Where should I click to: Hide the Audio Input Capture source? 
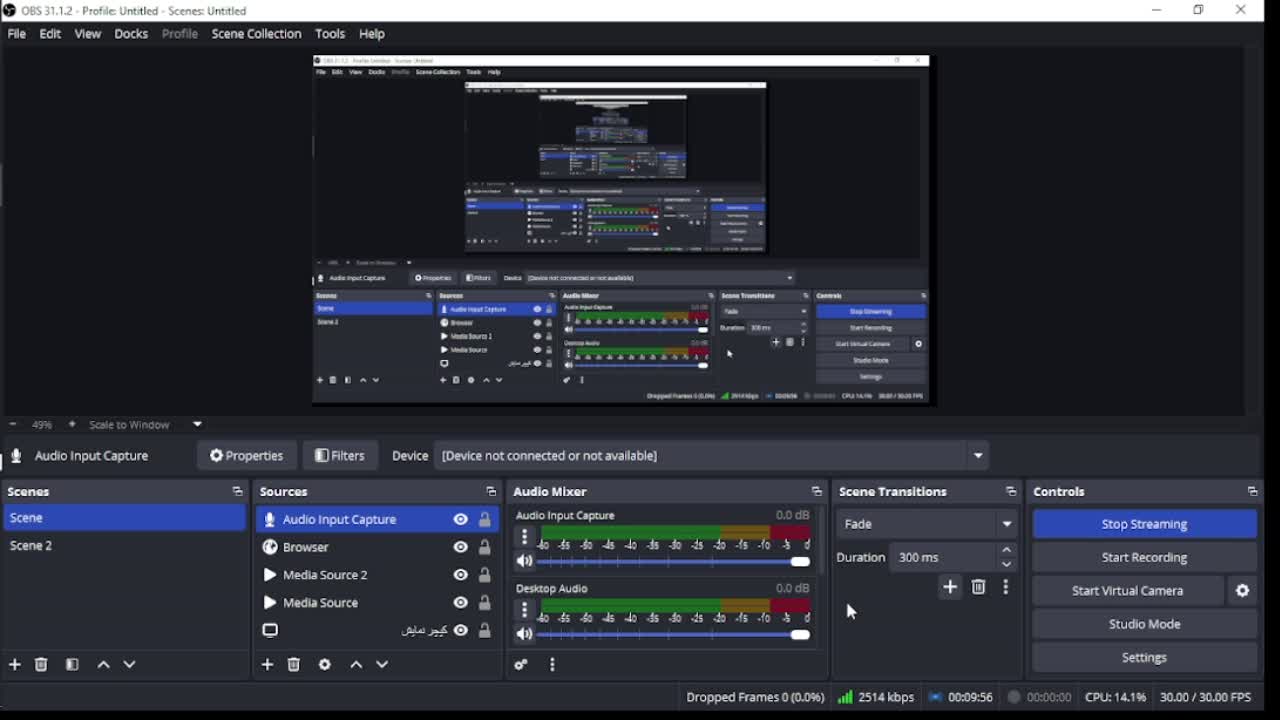coord(460,520)
